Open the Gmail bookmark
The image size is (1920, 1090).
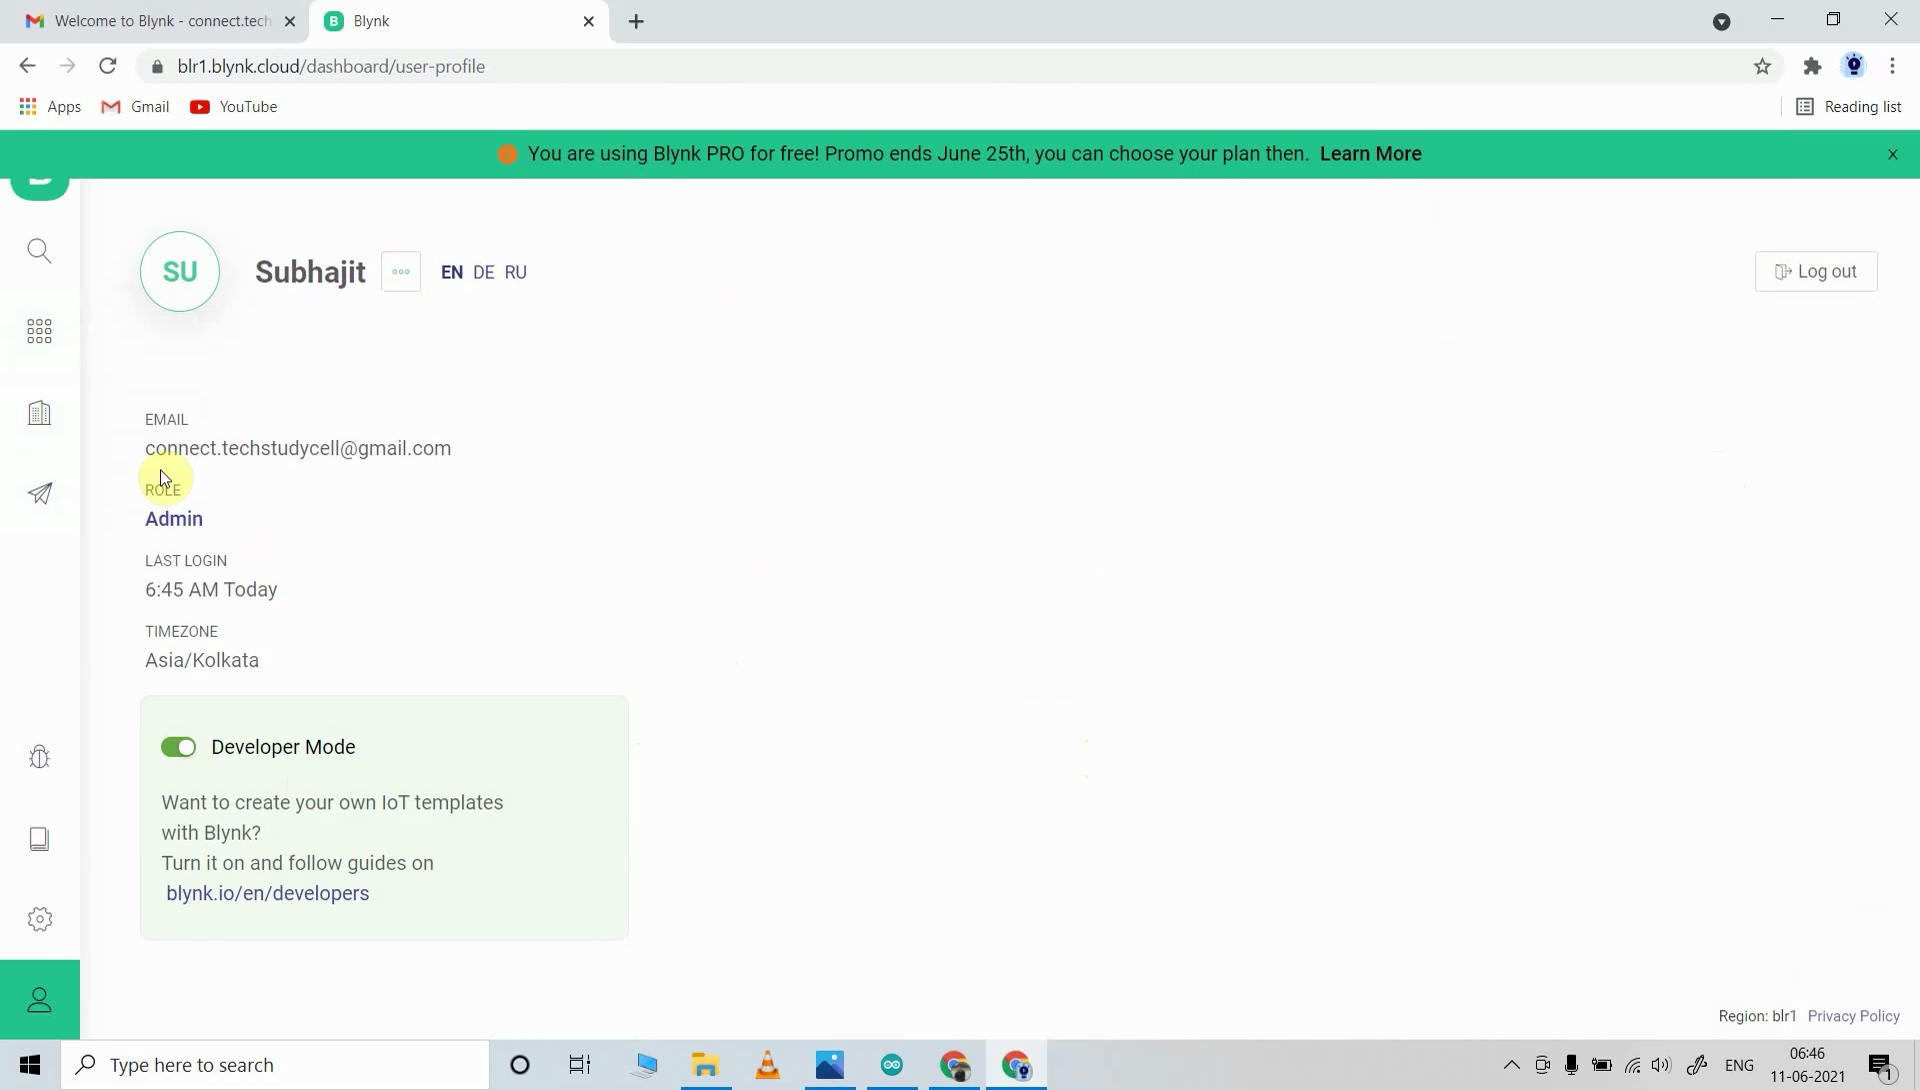[136, 107]
